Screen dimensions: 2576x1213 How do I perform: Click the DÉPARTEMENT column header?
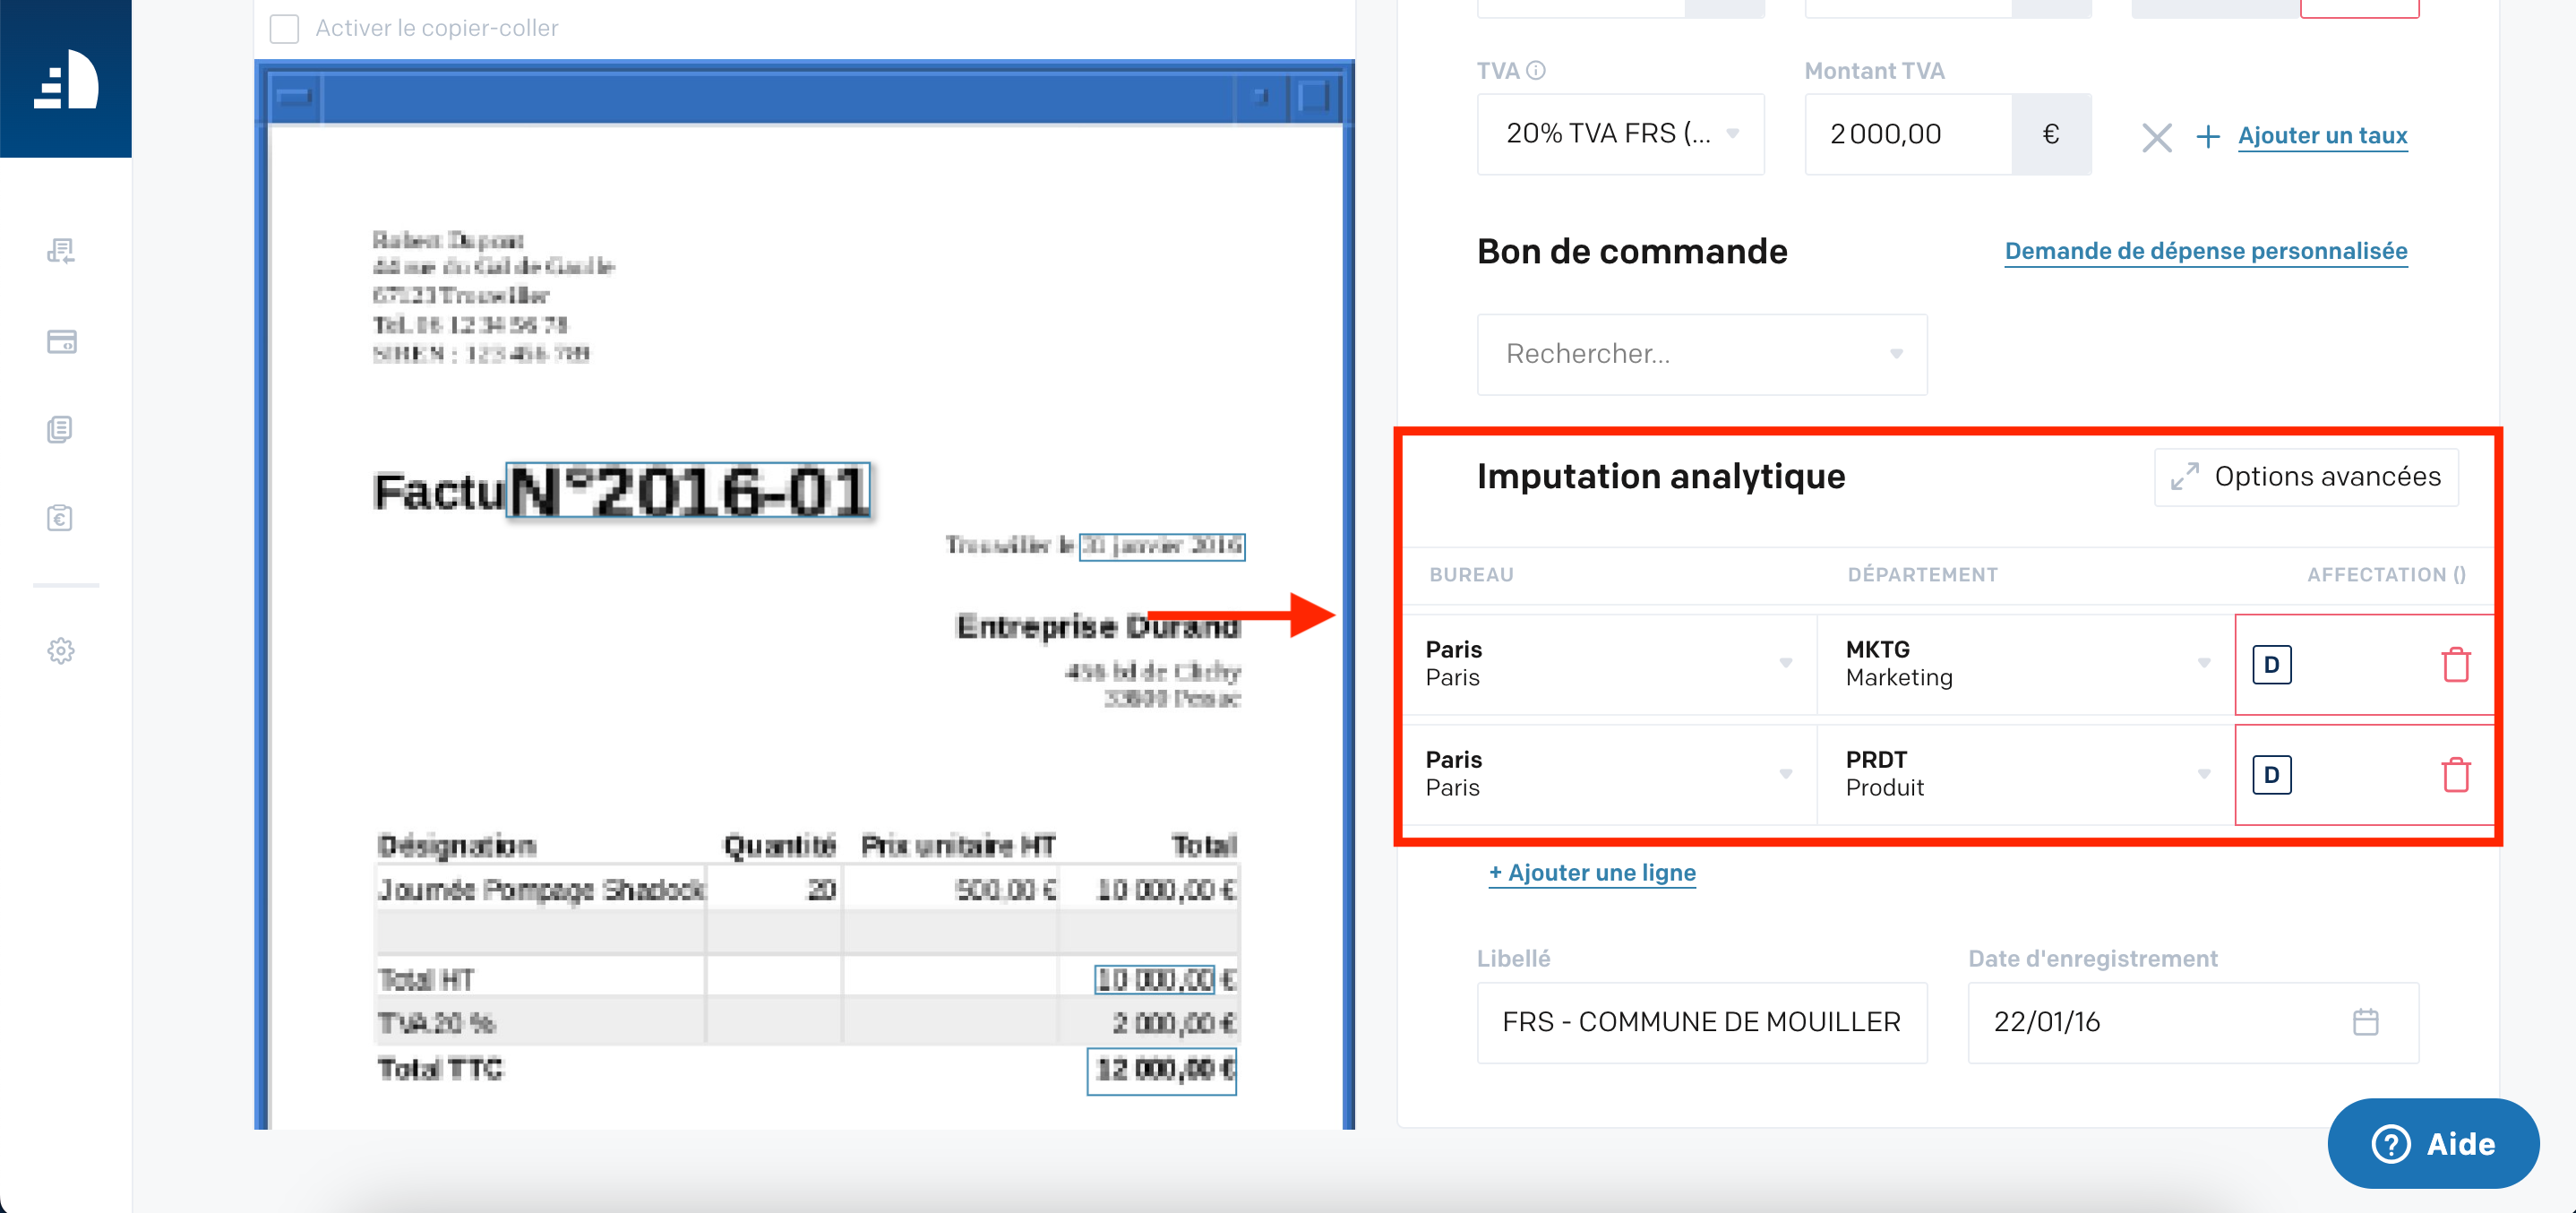(1922, 574)
